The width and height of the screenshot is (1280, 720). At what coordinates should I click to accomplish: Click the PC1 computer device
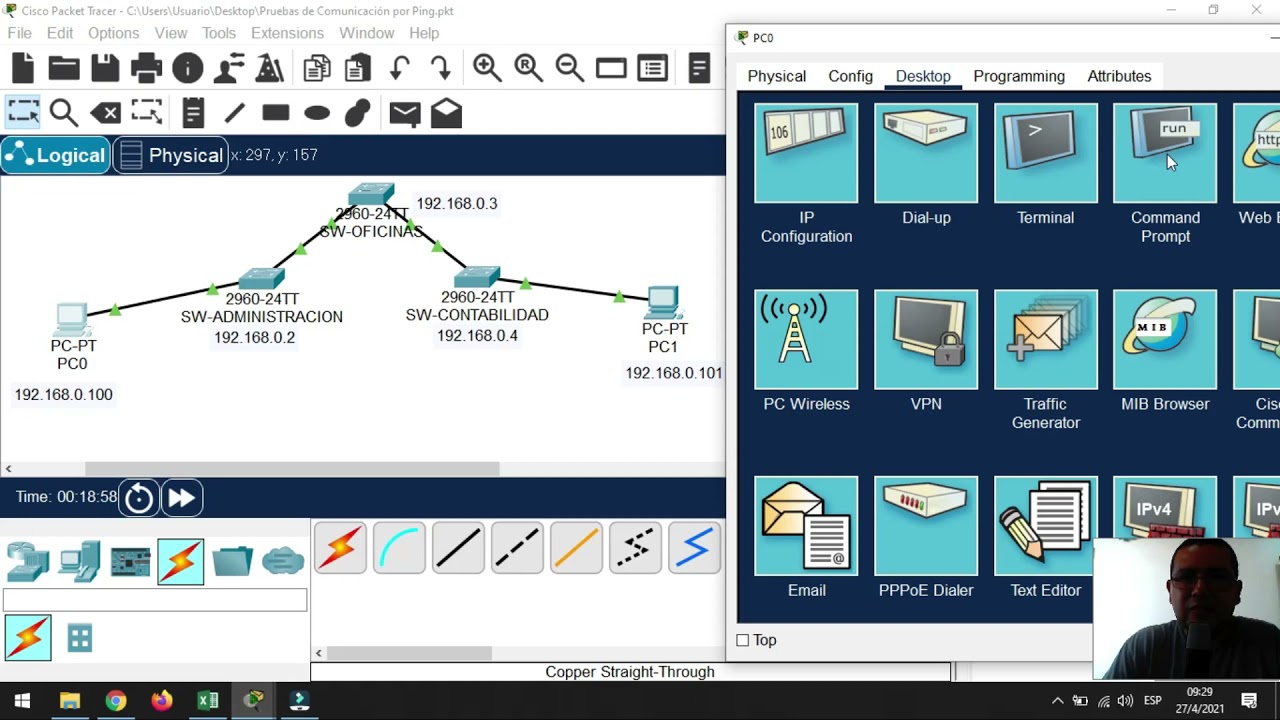663,303
